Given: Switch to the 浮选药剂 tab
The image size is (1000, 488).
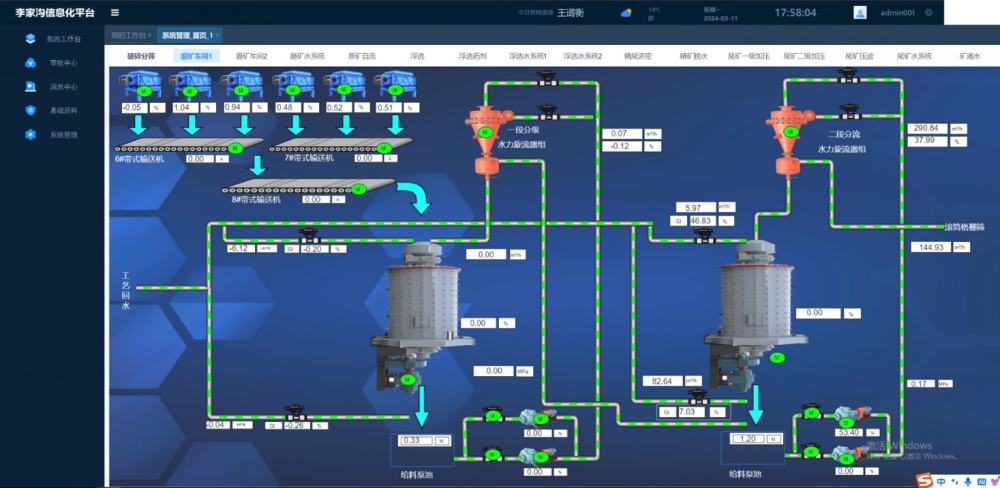Looking at the screenshot, I should click(x=472, y=57).
